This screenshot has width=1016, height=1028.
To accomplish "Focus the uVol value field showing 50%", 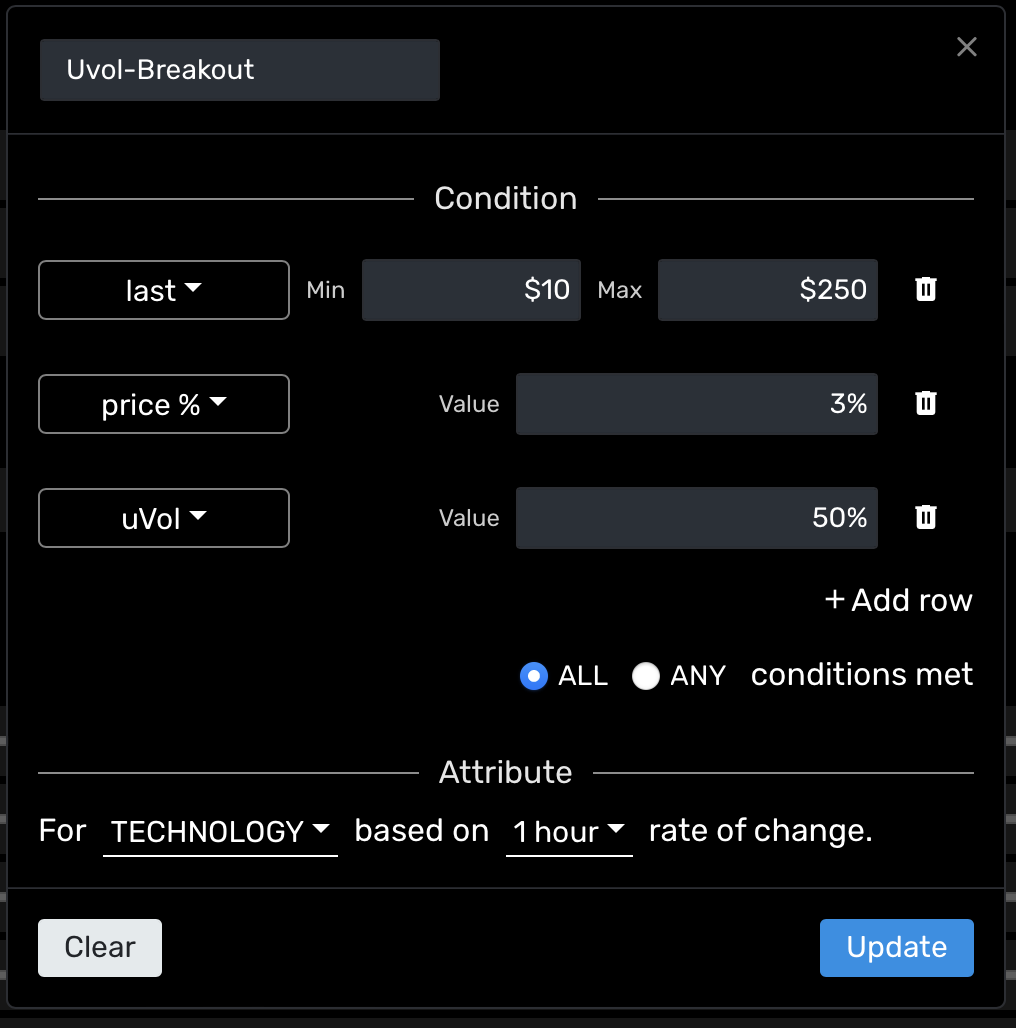I will tap(696, 518).
